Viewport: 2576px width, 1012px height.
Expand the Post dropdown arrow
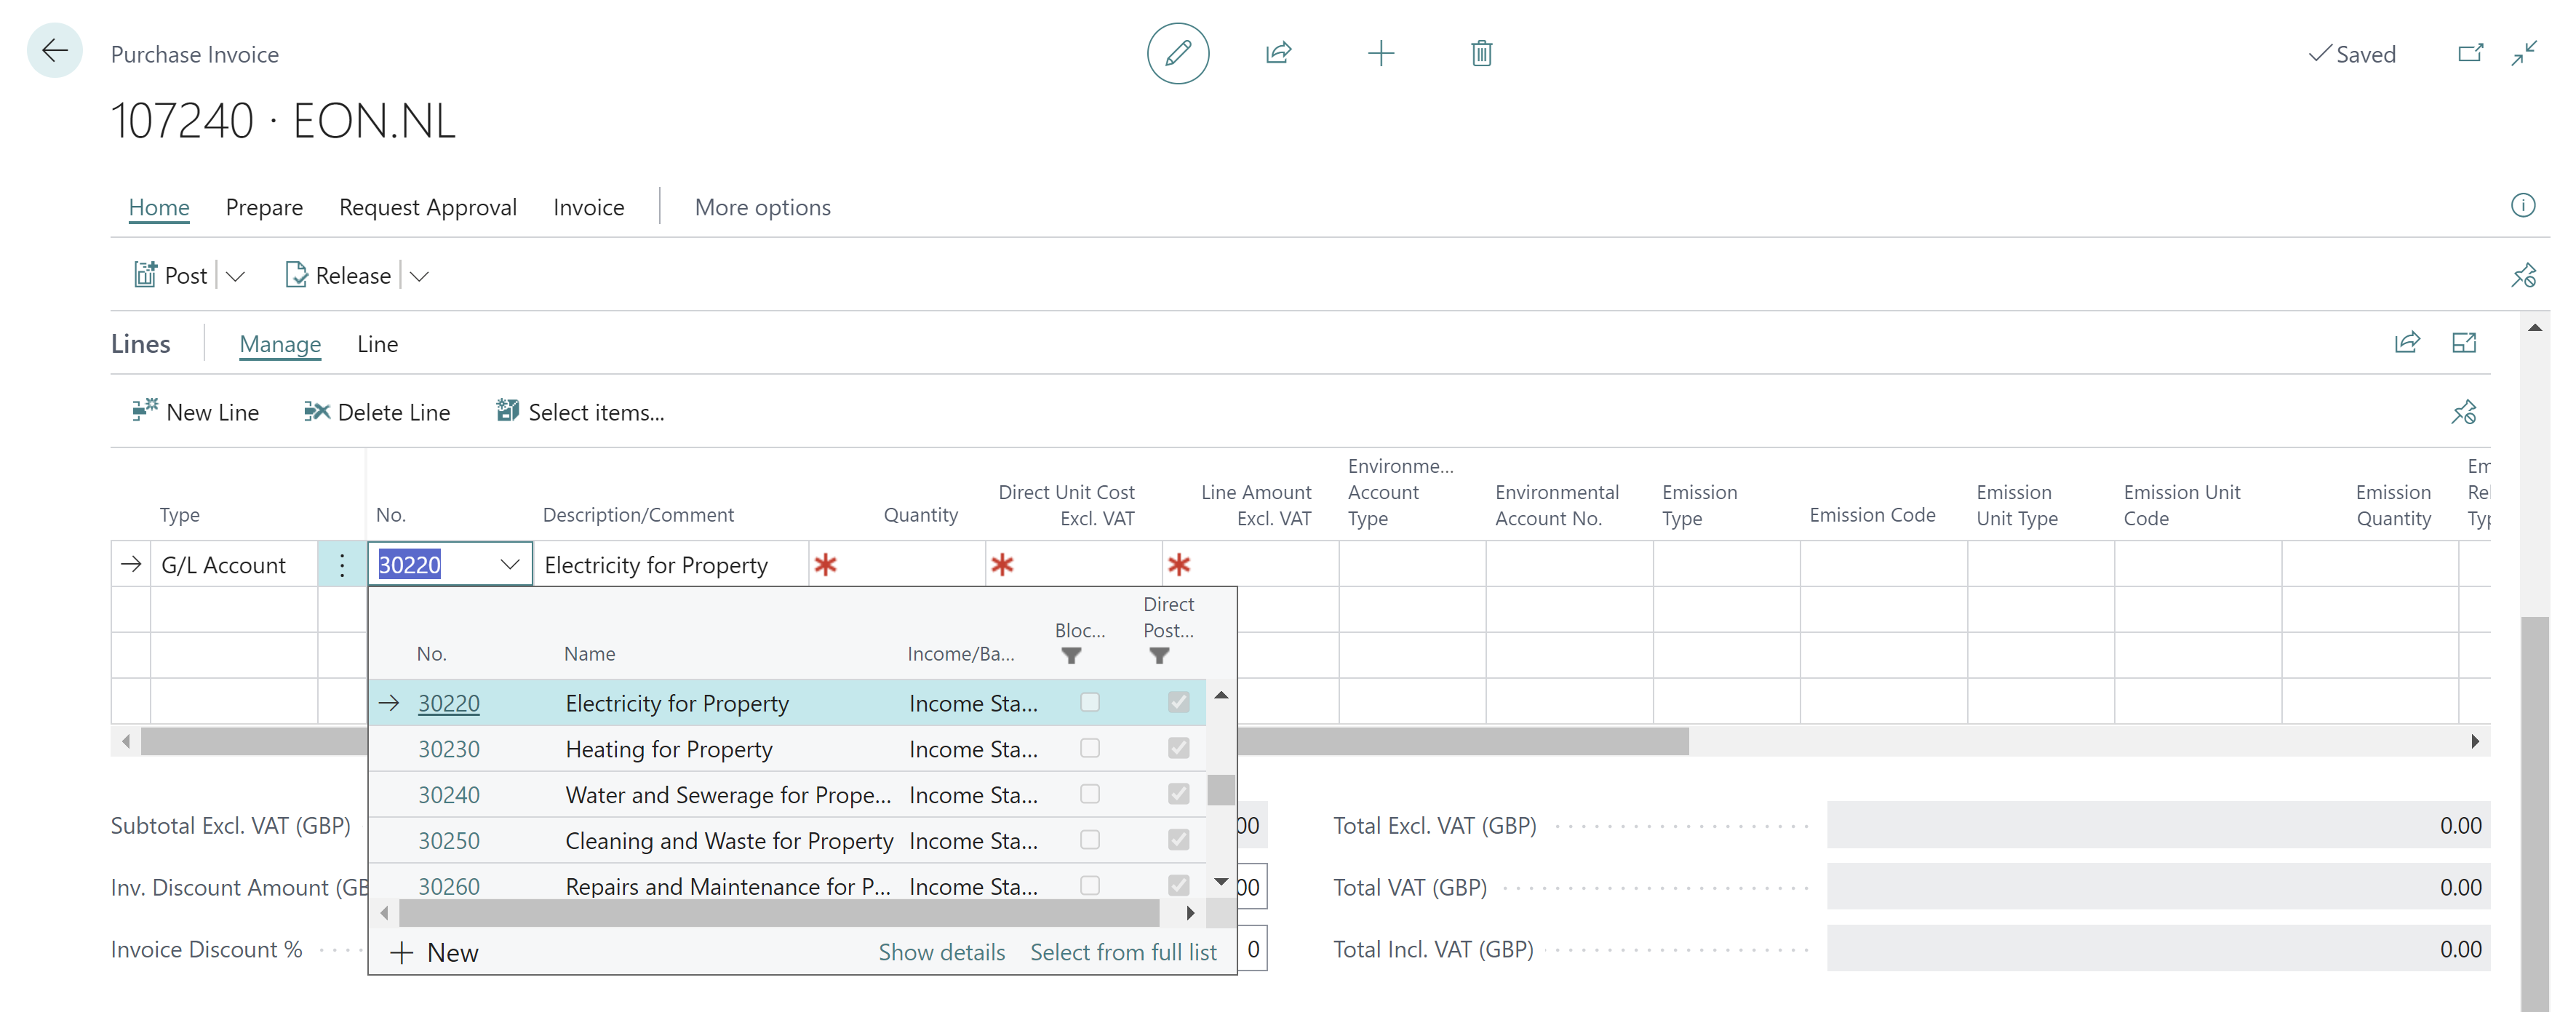tap(235, 276)
